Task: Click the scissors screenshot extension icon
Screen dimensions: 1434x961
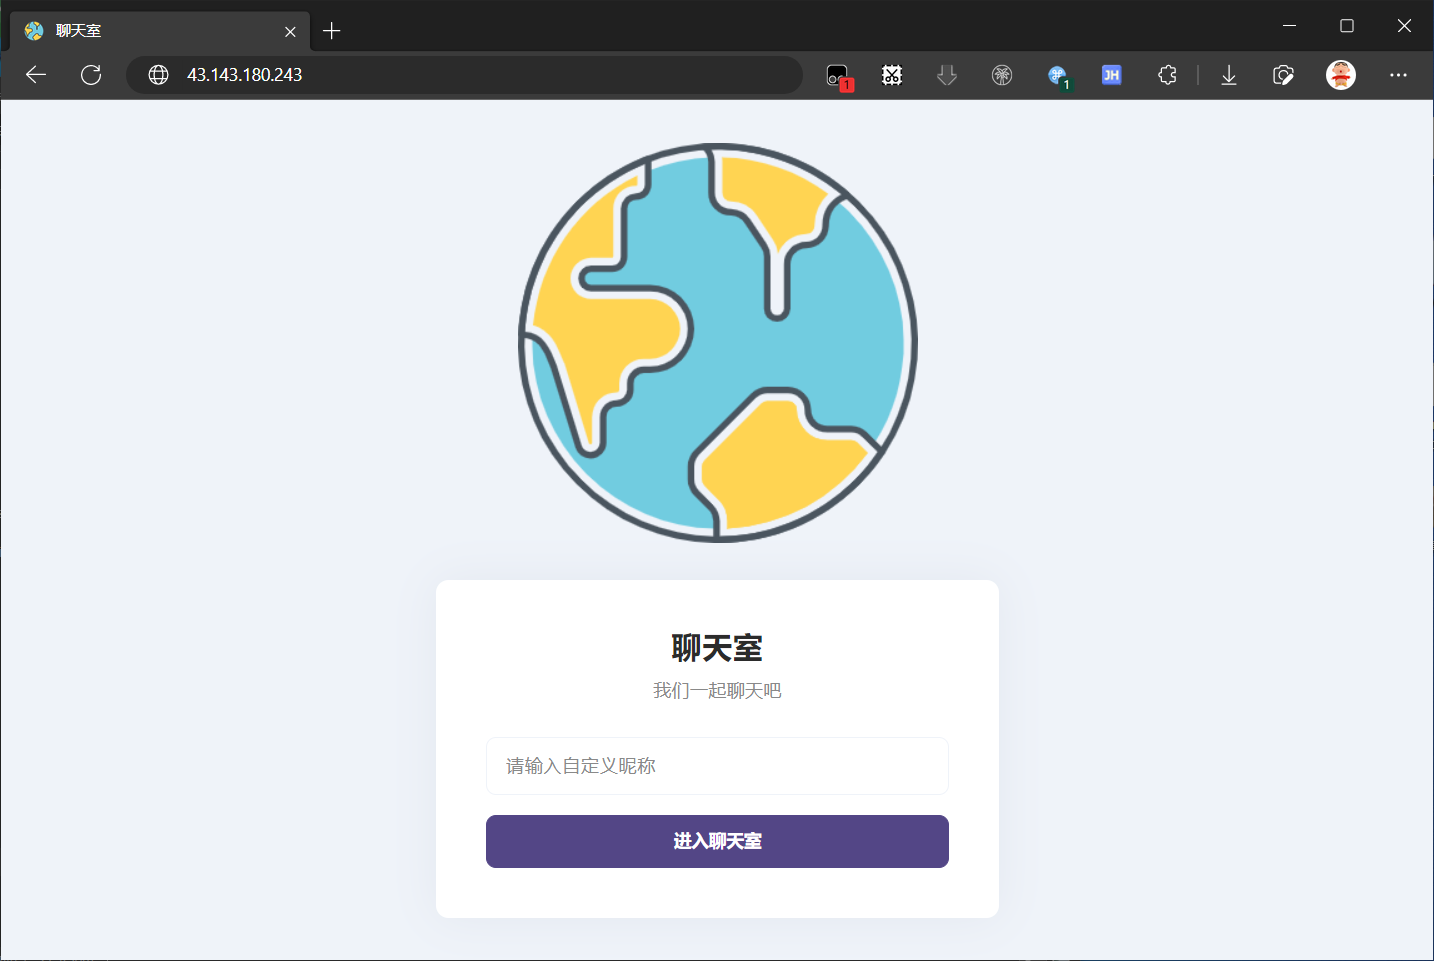Action: pos(891,74)
